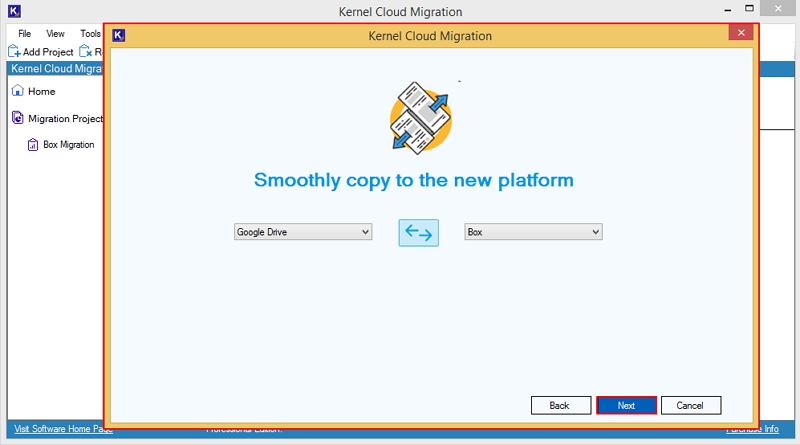Open the Purchase Info link
This screenshot has height=445, width=800.
click(x=753, y=429)
